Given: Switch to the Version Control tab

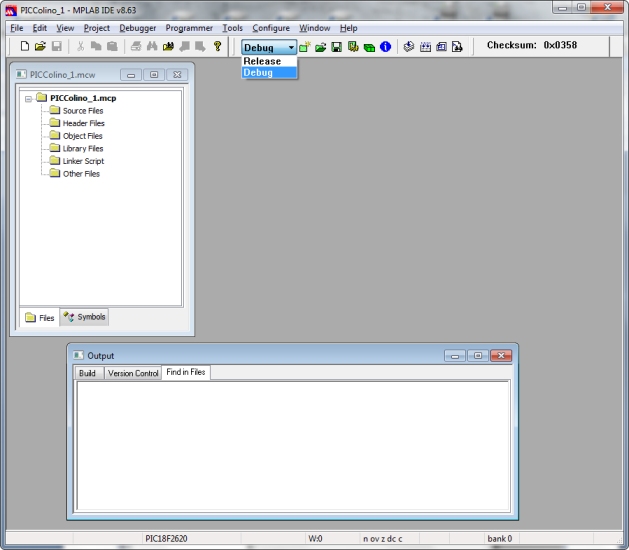Looking at the screenshot, I should (133, 373).
